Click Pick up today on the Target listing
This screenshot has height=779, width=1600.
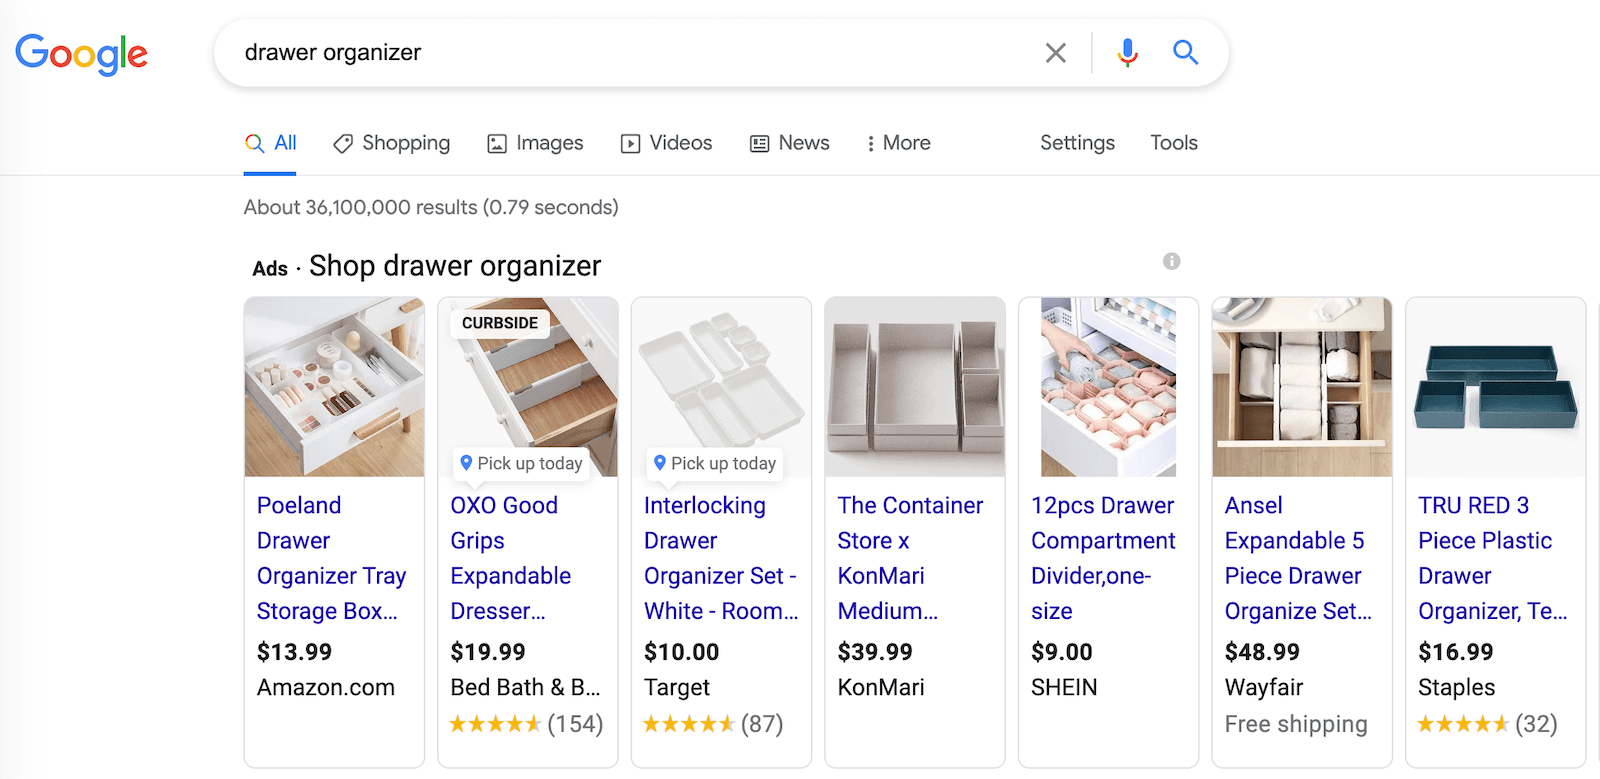tap(714, 463)
